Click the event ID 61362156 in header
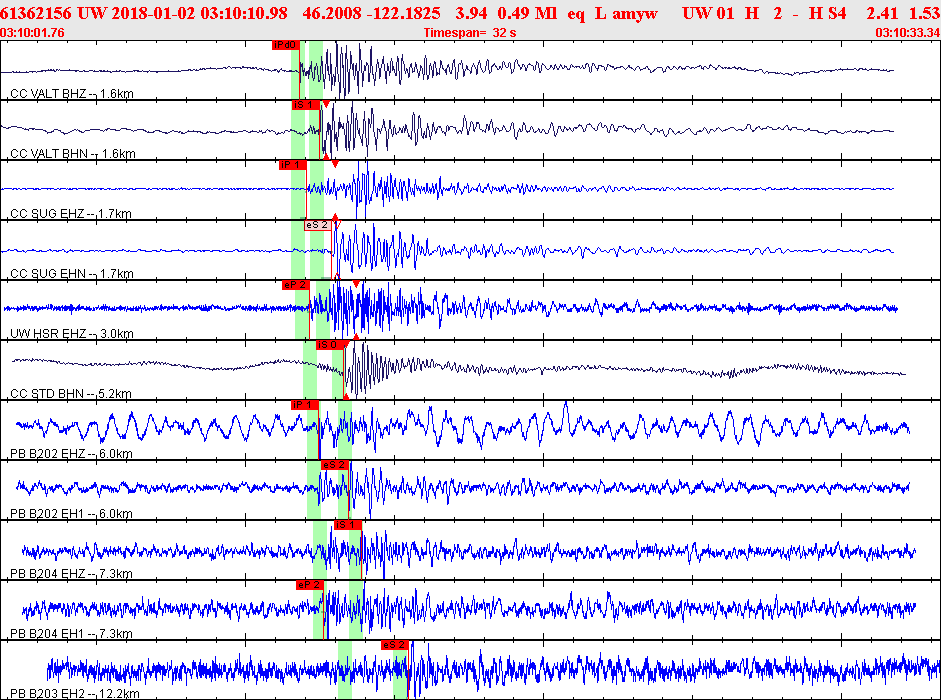Screen dimensions: 941x700 pyautogui.click(x=36, y=13)
